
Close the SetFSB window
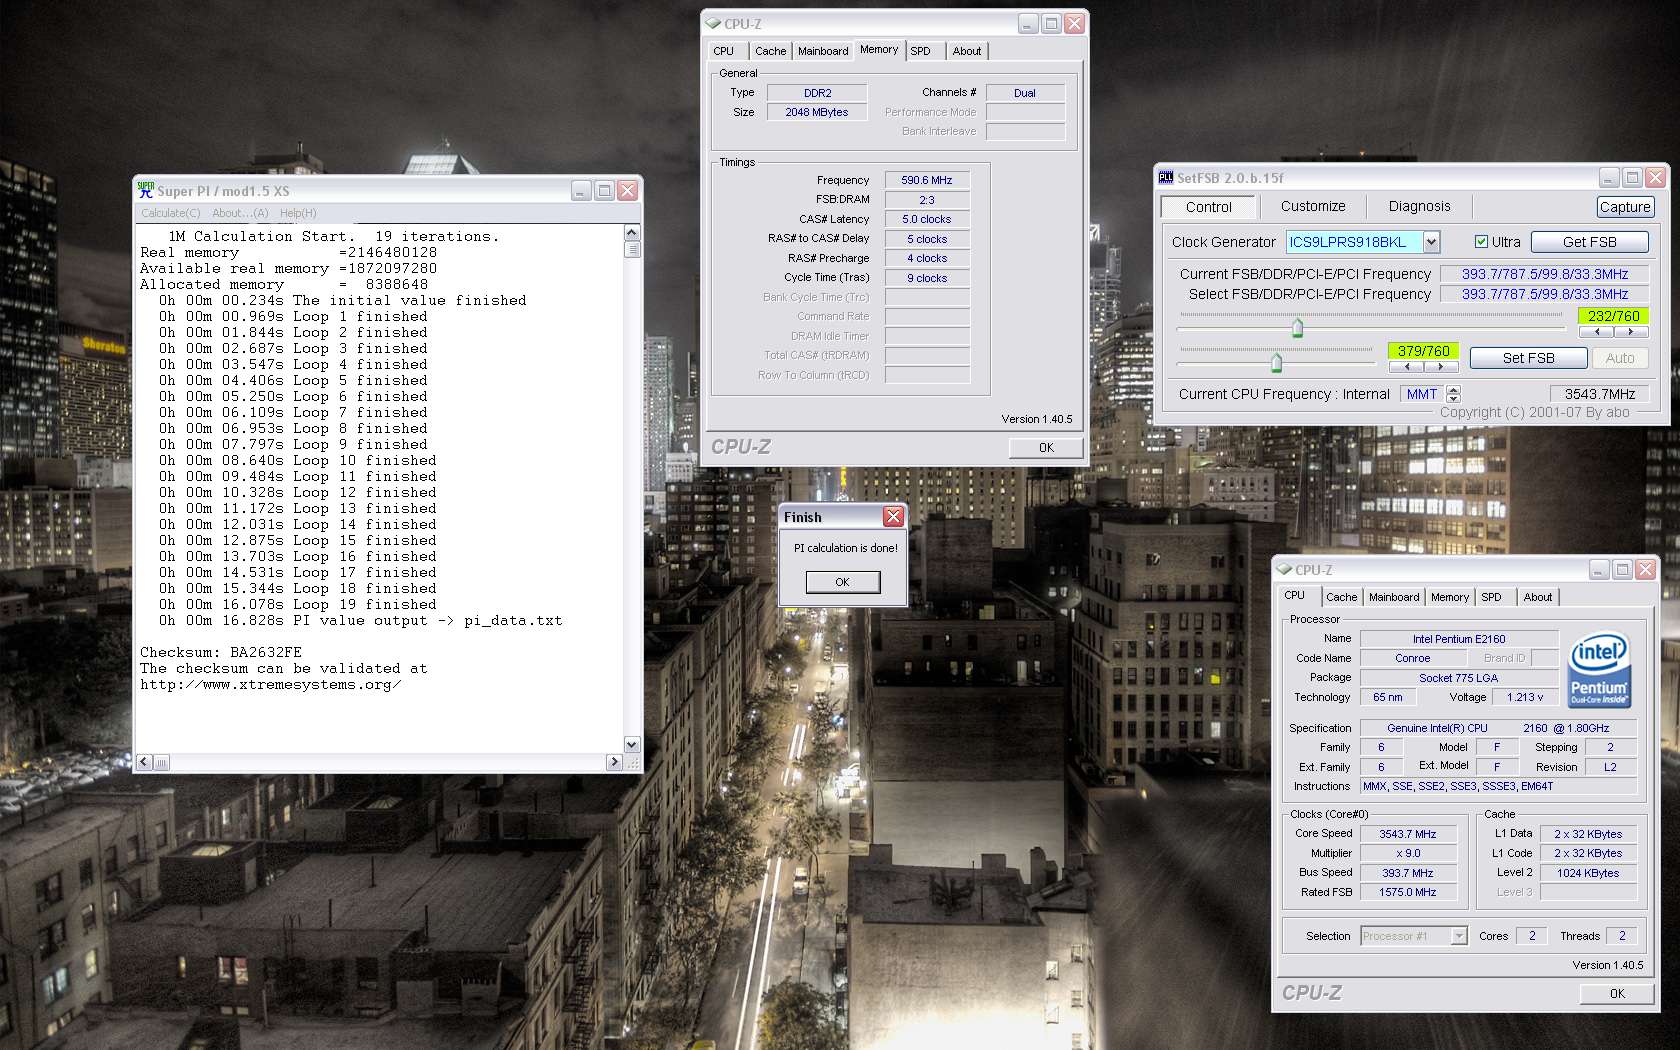coord(1655,177)
